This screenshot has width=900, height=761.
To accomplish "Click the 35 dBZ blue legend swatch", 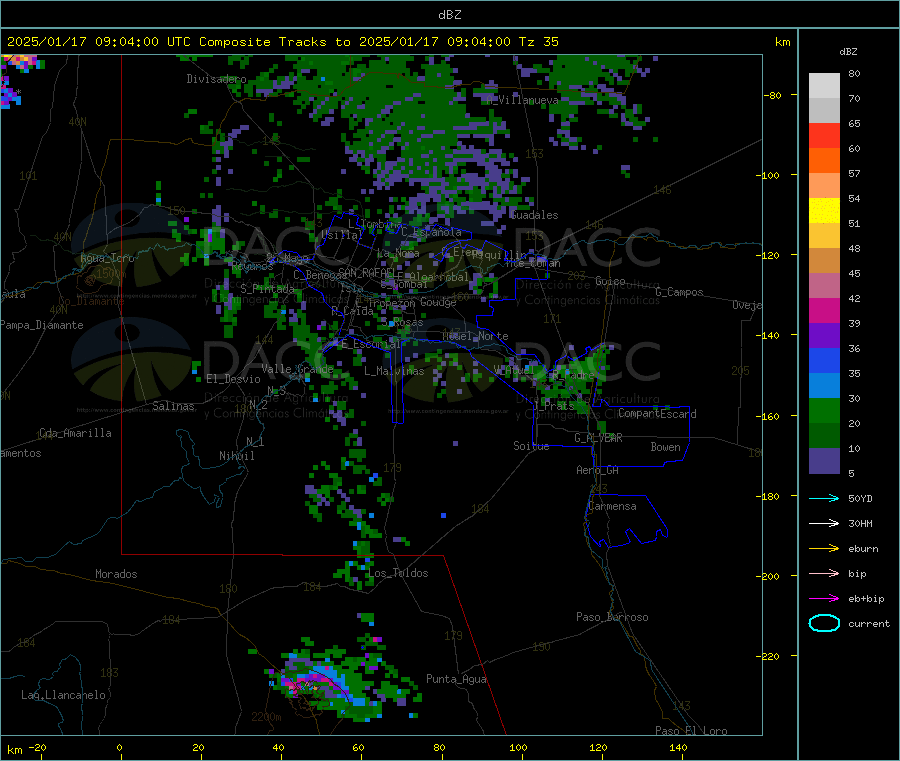I will click(x=824, y=360).
